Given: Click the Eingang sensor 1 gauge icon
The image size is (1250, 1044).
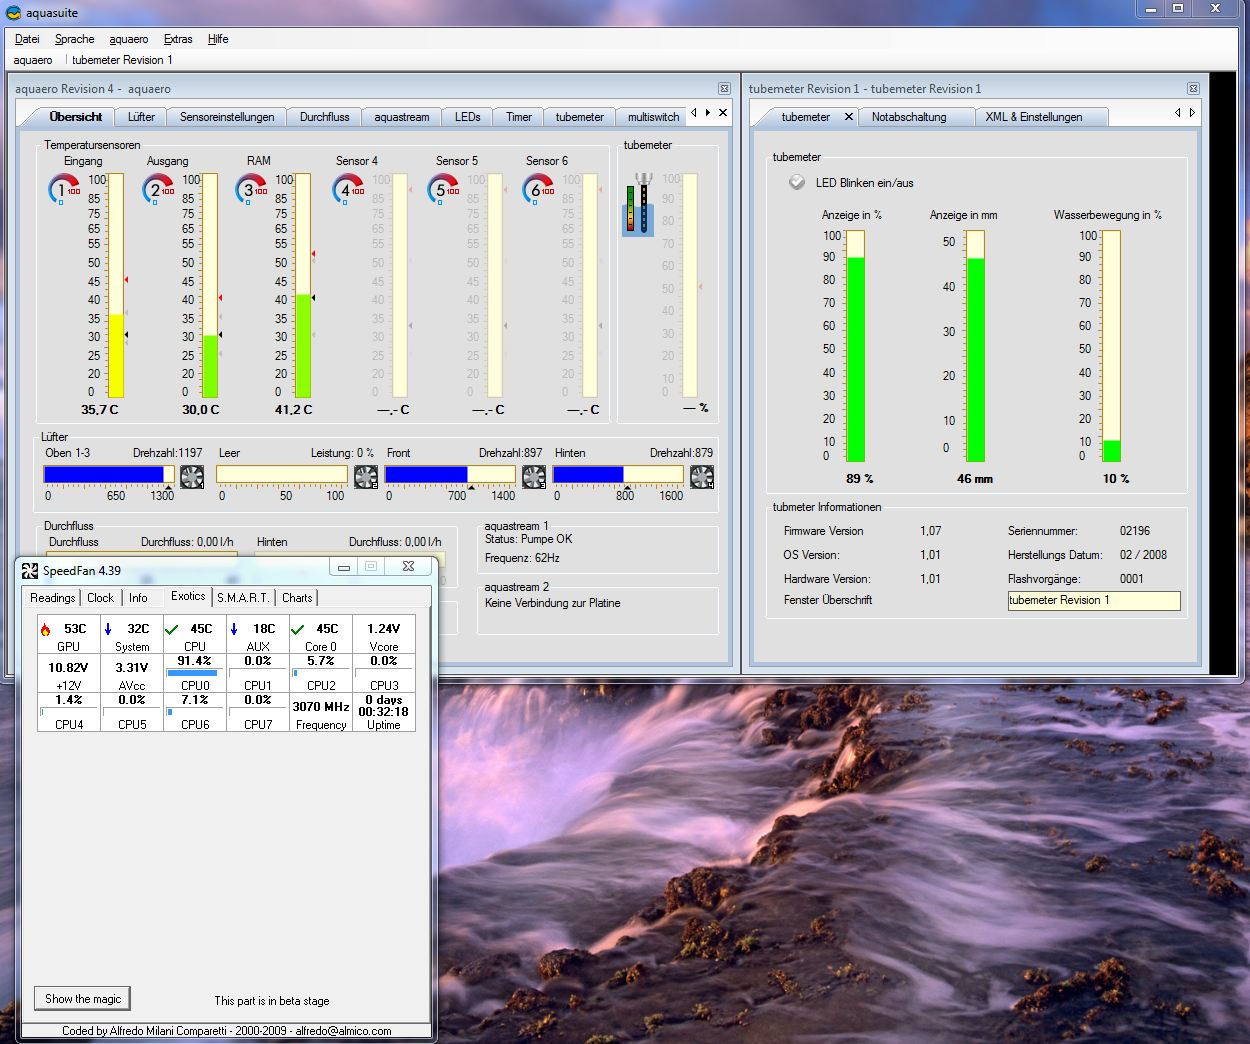Looking at the screenshot, I should coord(64,189).
